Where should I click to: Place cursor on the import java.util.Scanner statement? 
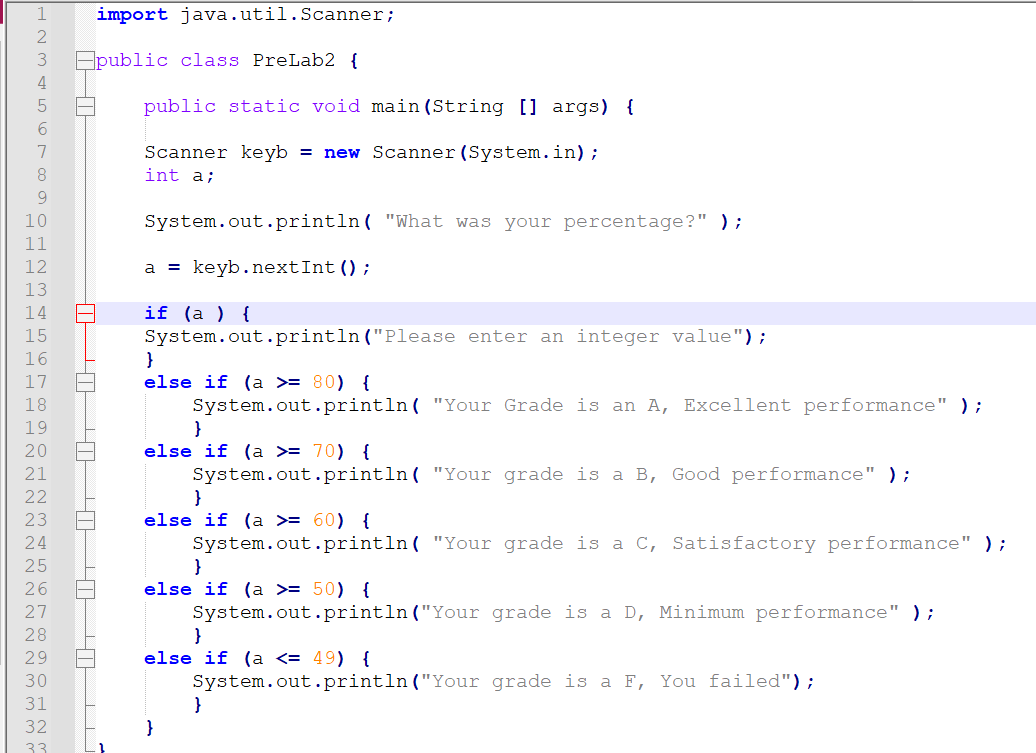pyautogui.click(x=240, y=14)
